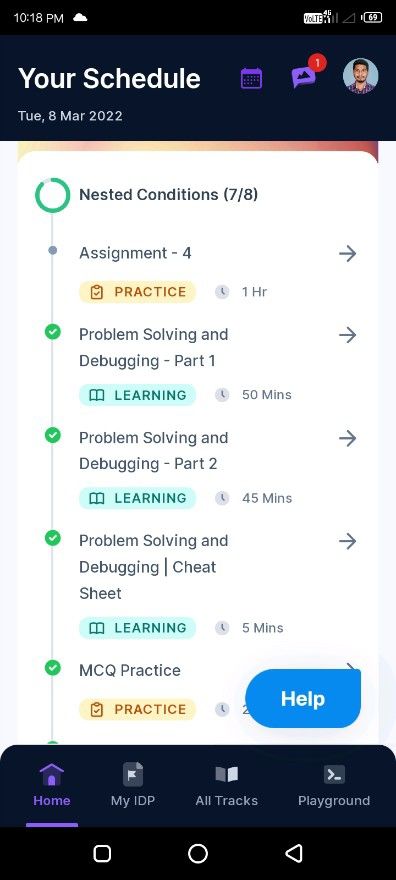Click green checkmark beside MCQ Practice
Viewport: 396px width, 880px height.
[x=52, y=668]
